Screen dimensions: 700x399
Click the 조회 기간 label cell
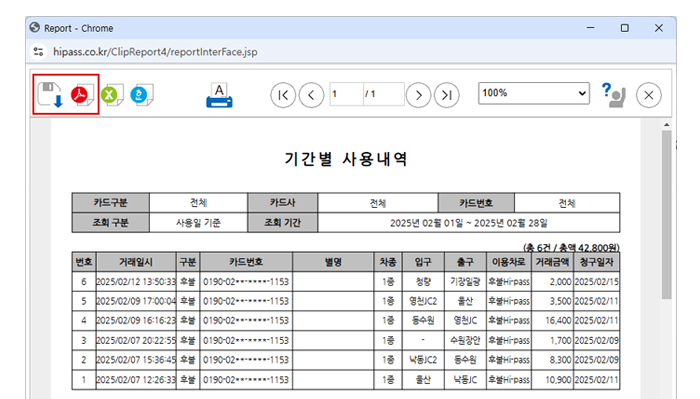click(x=283, y=222)
